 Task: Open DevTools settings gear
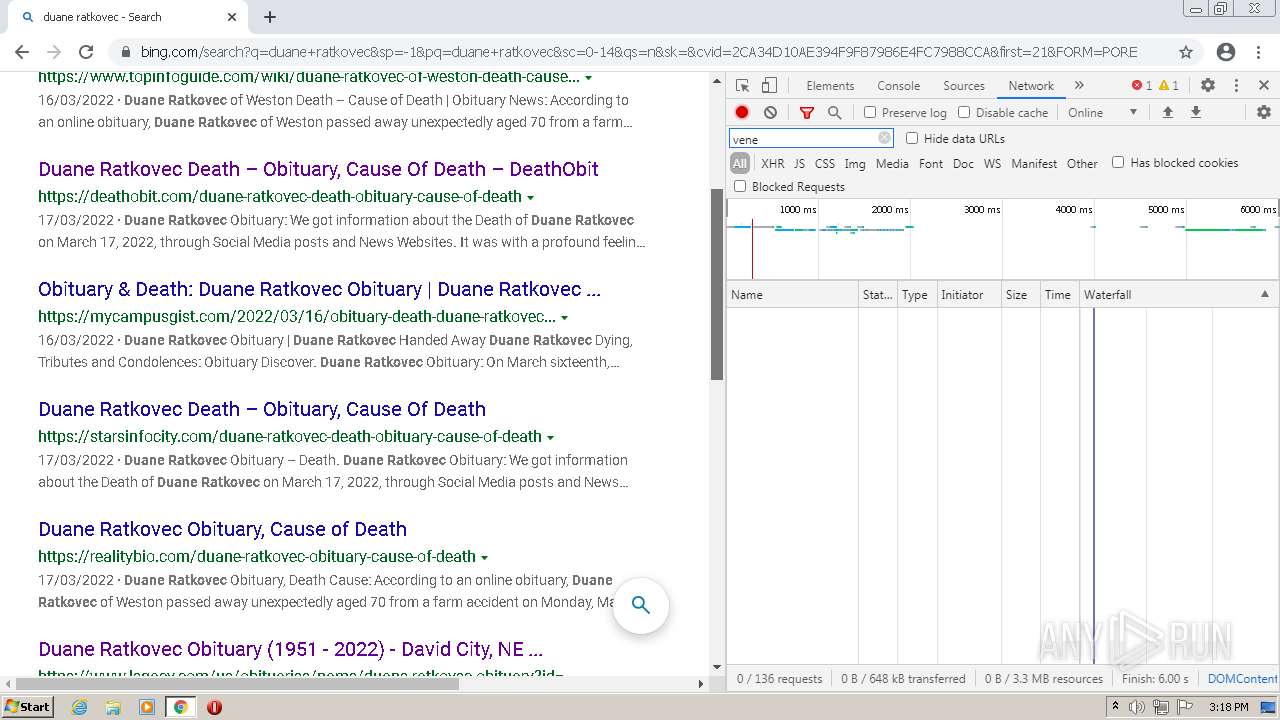point(1208,85)
